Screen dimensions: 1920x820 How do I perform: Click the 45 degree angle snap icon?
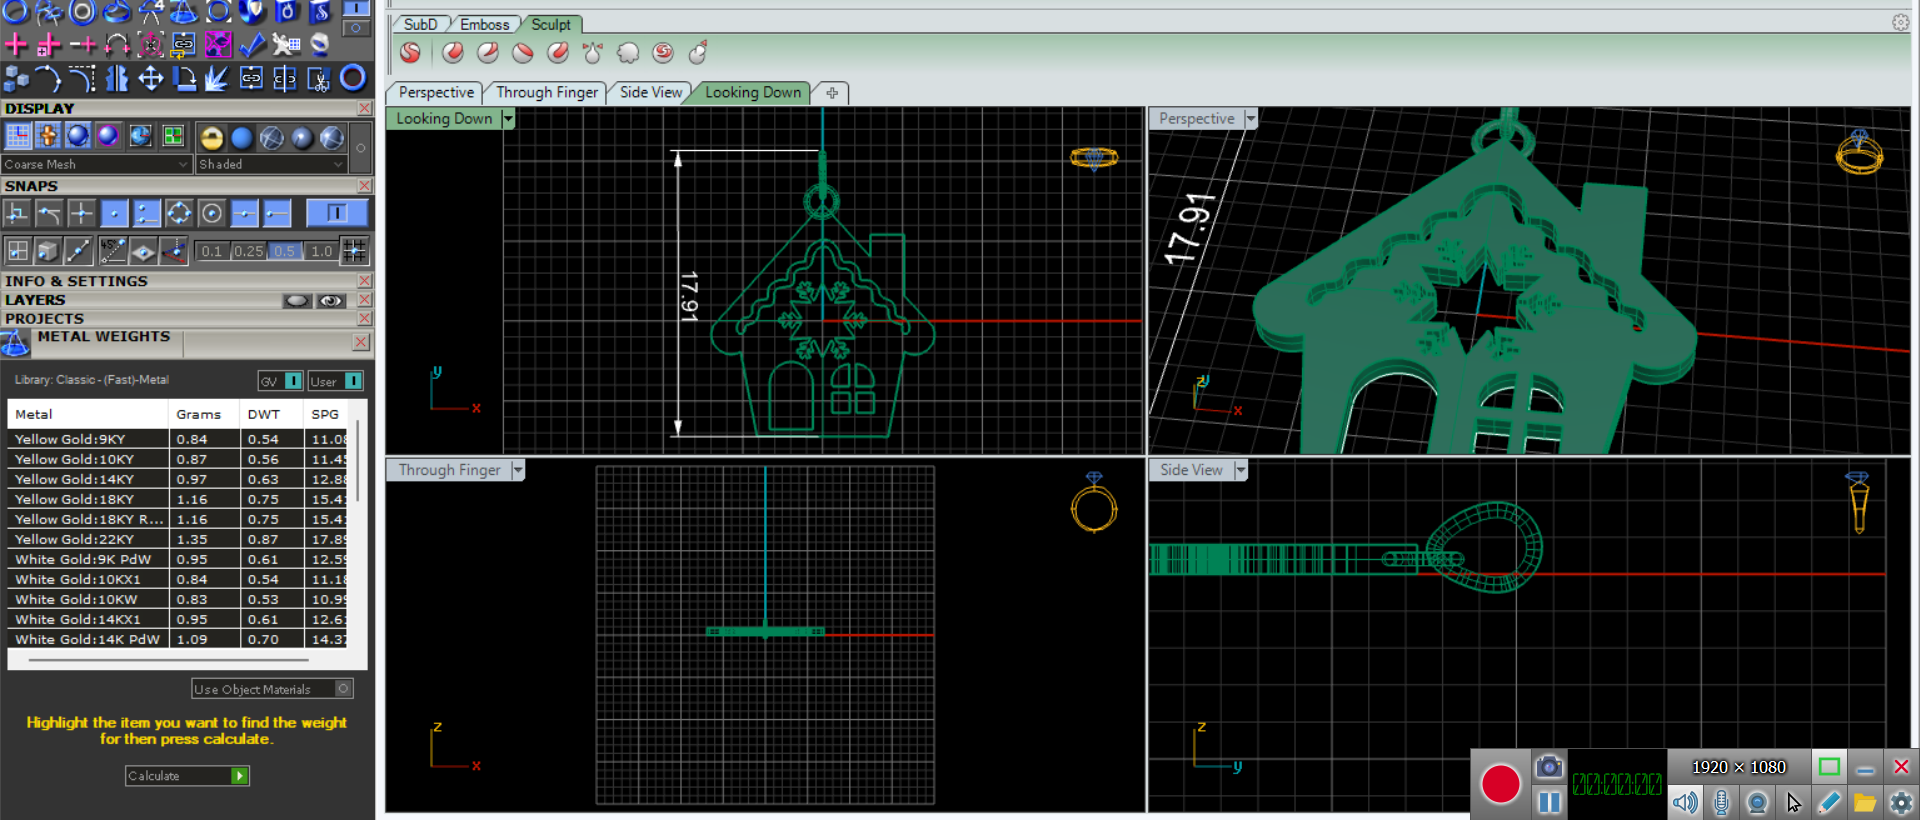[x=112, y=251]
